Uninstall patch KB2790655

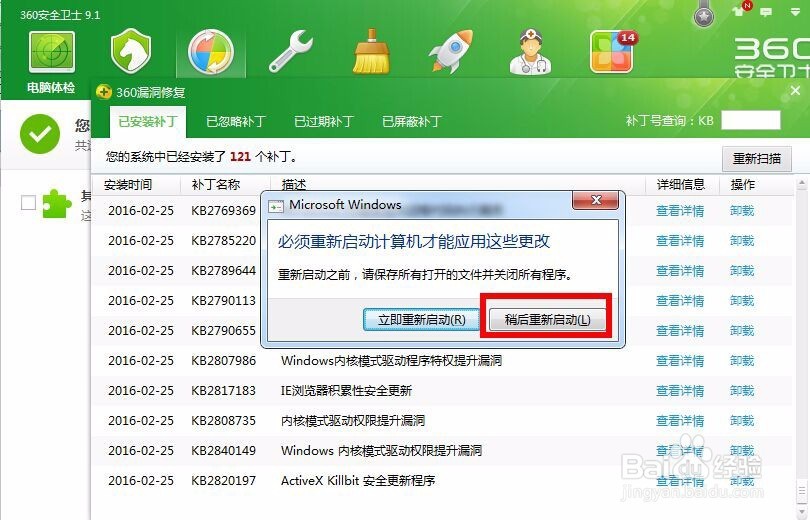742,330
